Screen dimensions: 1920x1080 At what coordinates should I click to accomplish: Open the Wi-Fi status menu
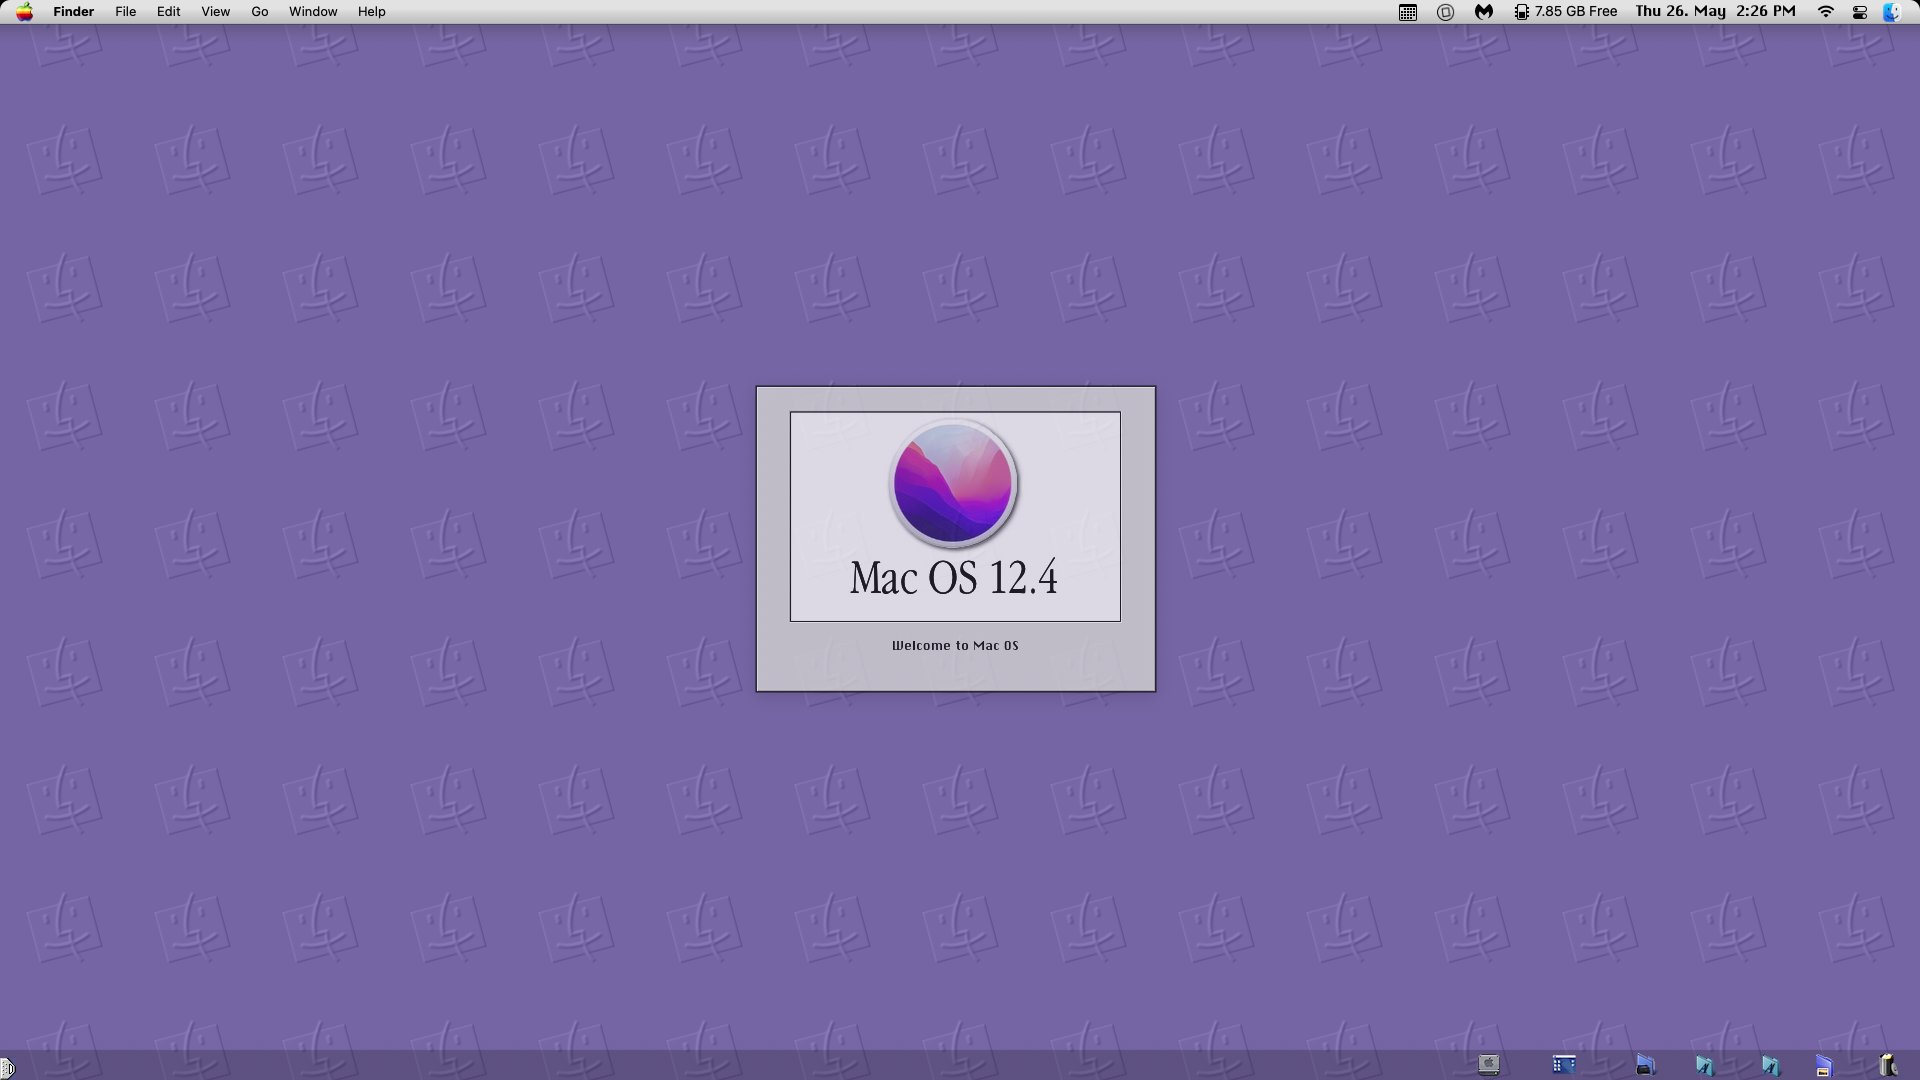click(1825, 12)
